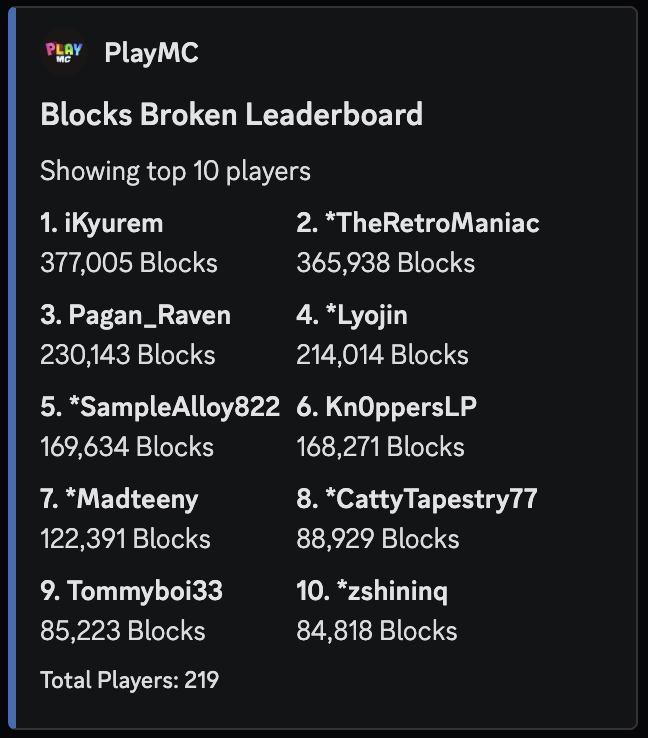The width and height of the screenshot is (648, 738).
Task: Click eighth place player *CattyTapestry77
Action: click(x=417, y=499)
